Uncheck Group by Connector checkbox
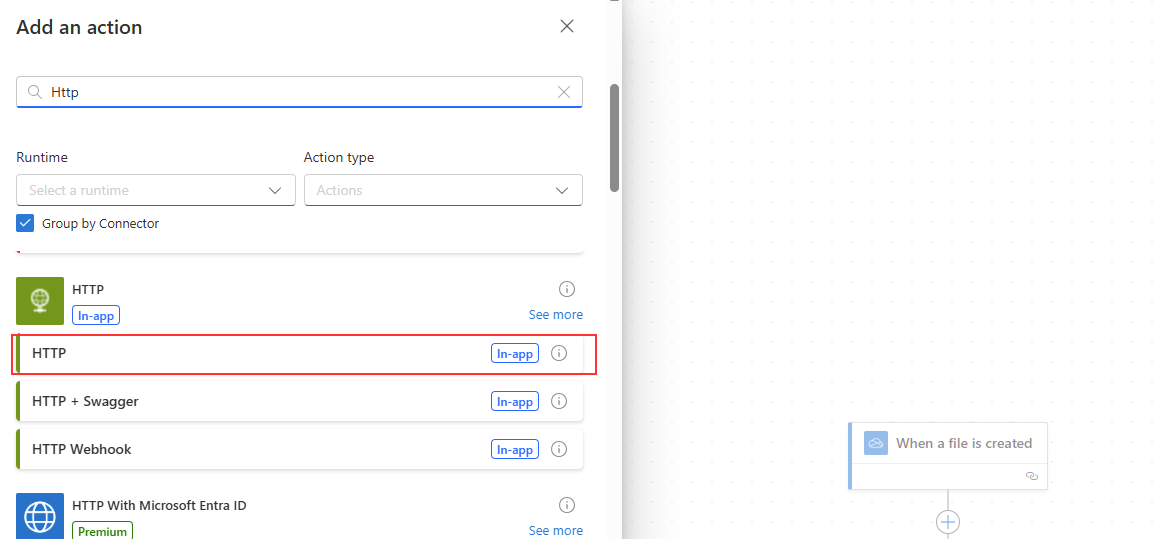1158x539 pixels. pos(26,223)
